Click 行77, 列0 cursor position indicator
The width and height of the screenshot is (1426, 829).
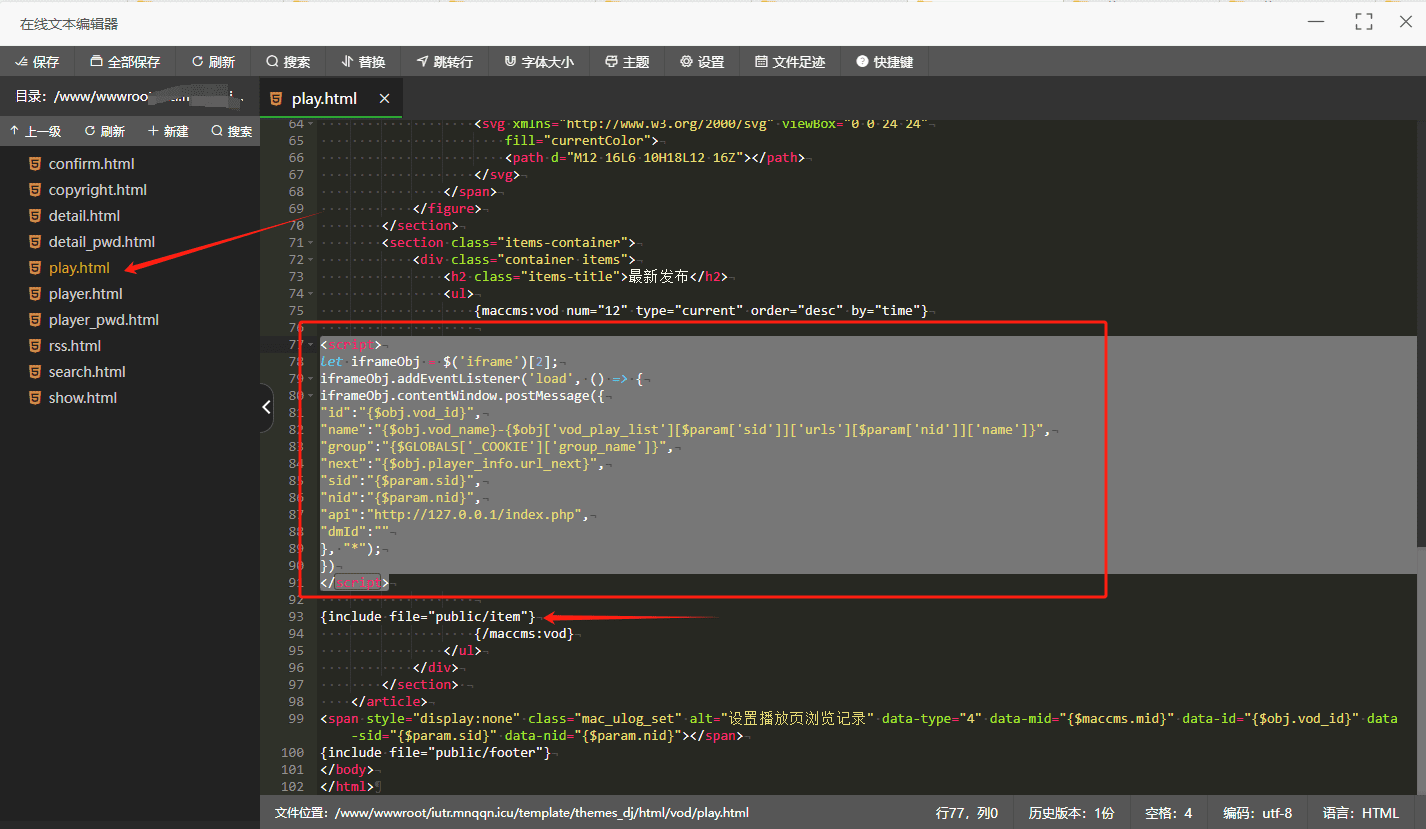[966, 813]
